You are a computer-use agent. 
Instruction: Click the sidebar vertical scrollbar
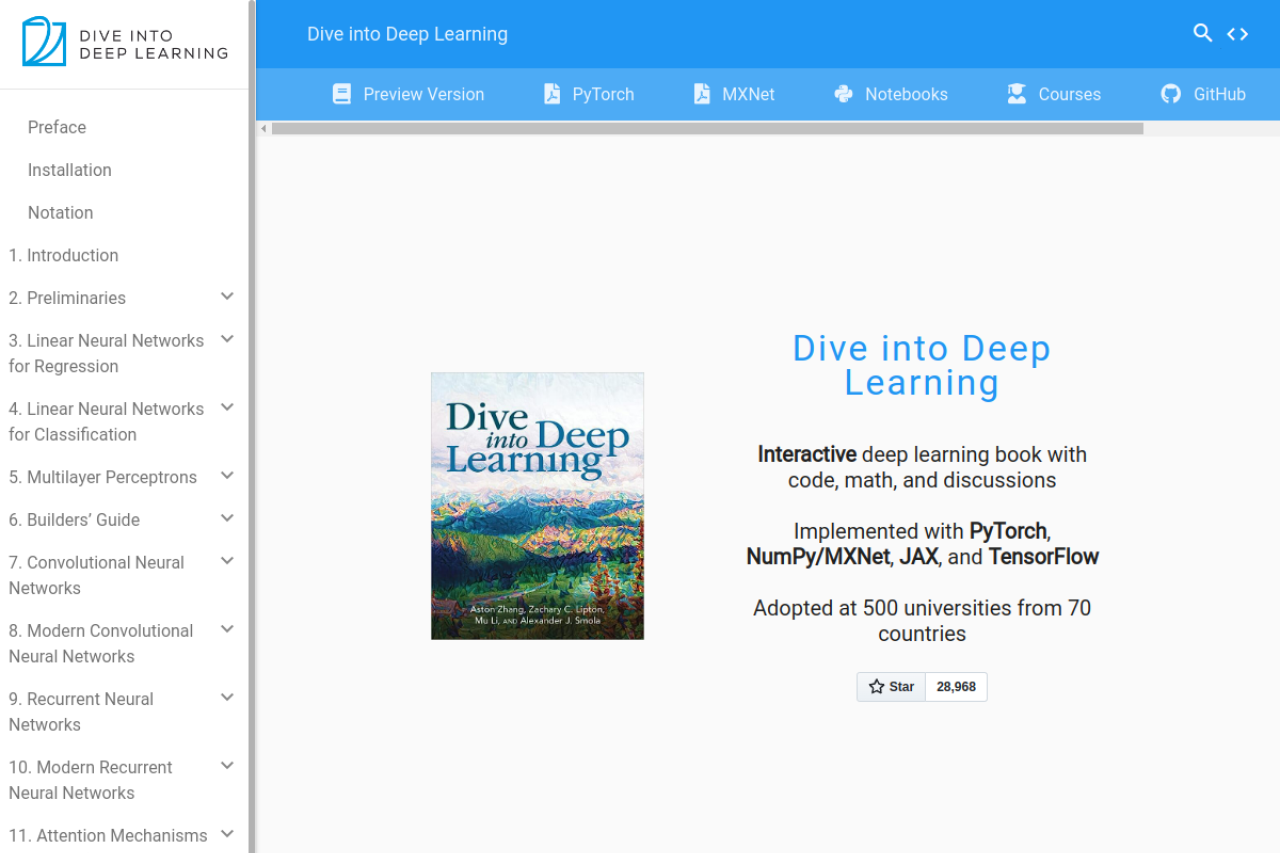[252, 426]
